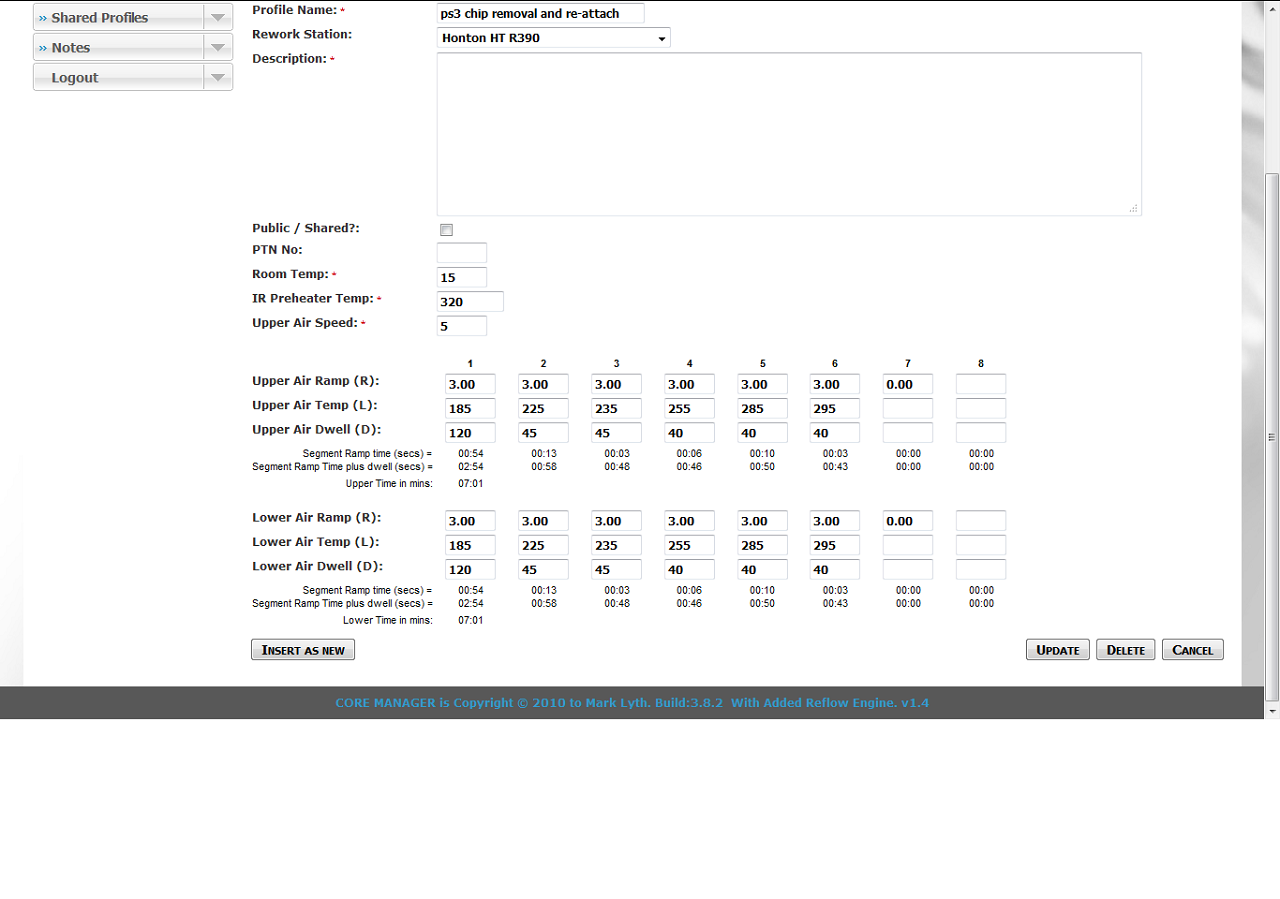
Task: Click the Insert As New button
Action: point(303,650)
